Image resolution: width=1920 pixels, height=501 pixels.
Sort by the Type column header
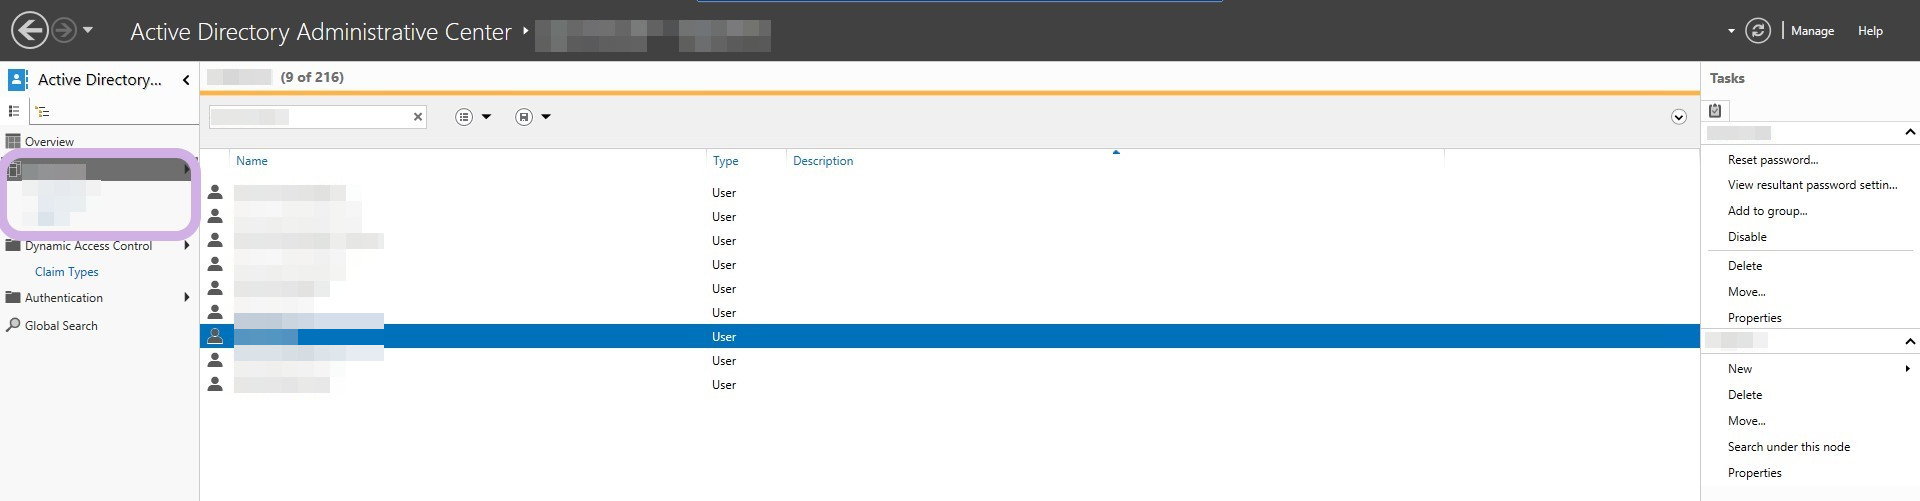[726, 161]
